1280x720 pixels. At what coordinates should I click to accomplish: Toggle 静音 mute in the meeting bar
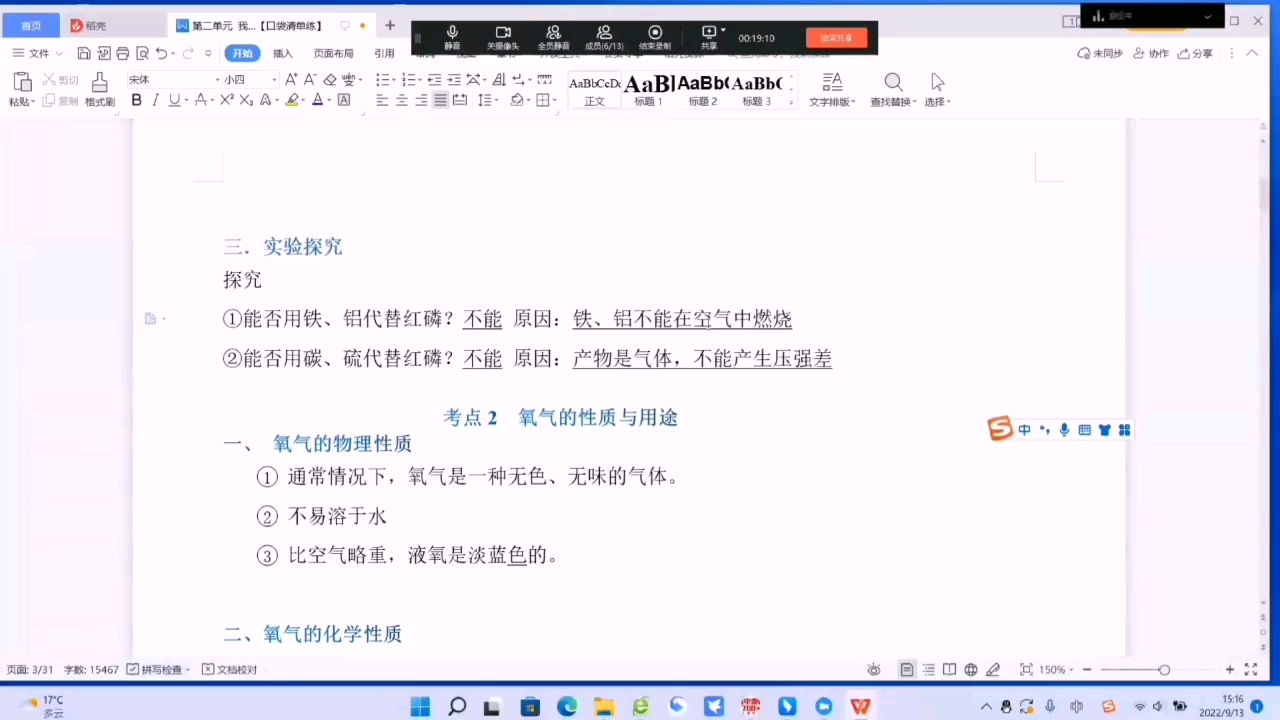[x=452, y=37]
